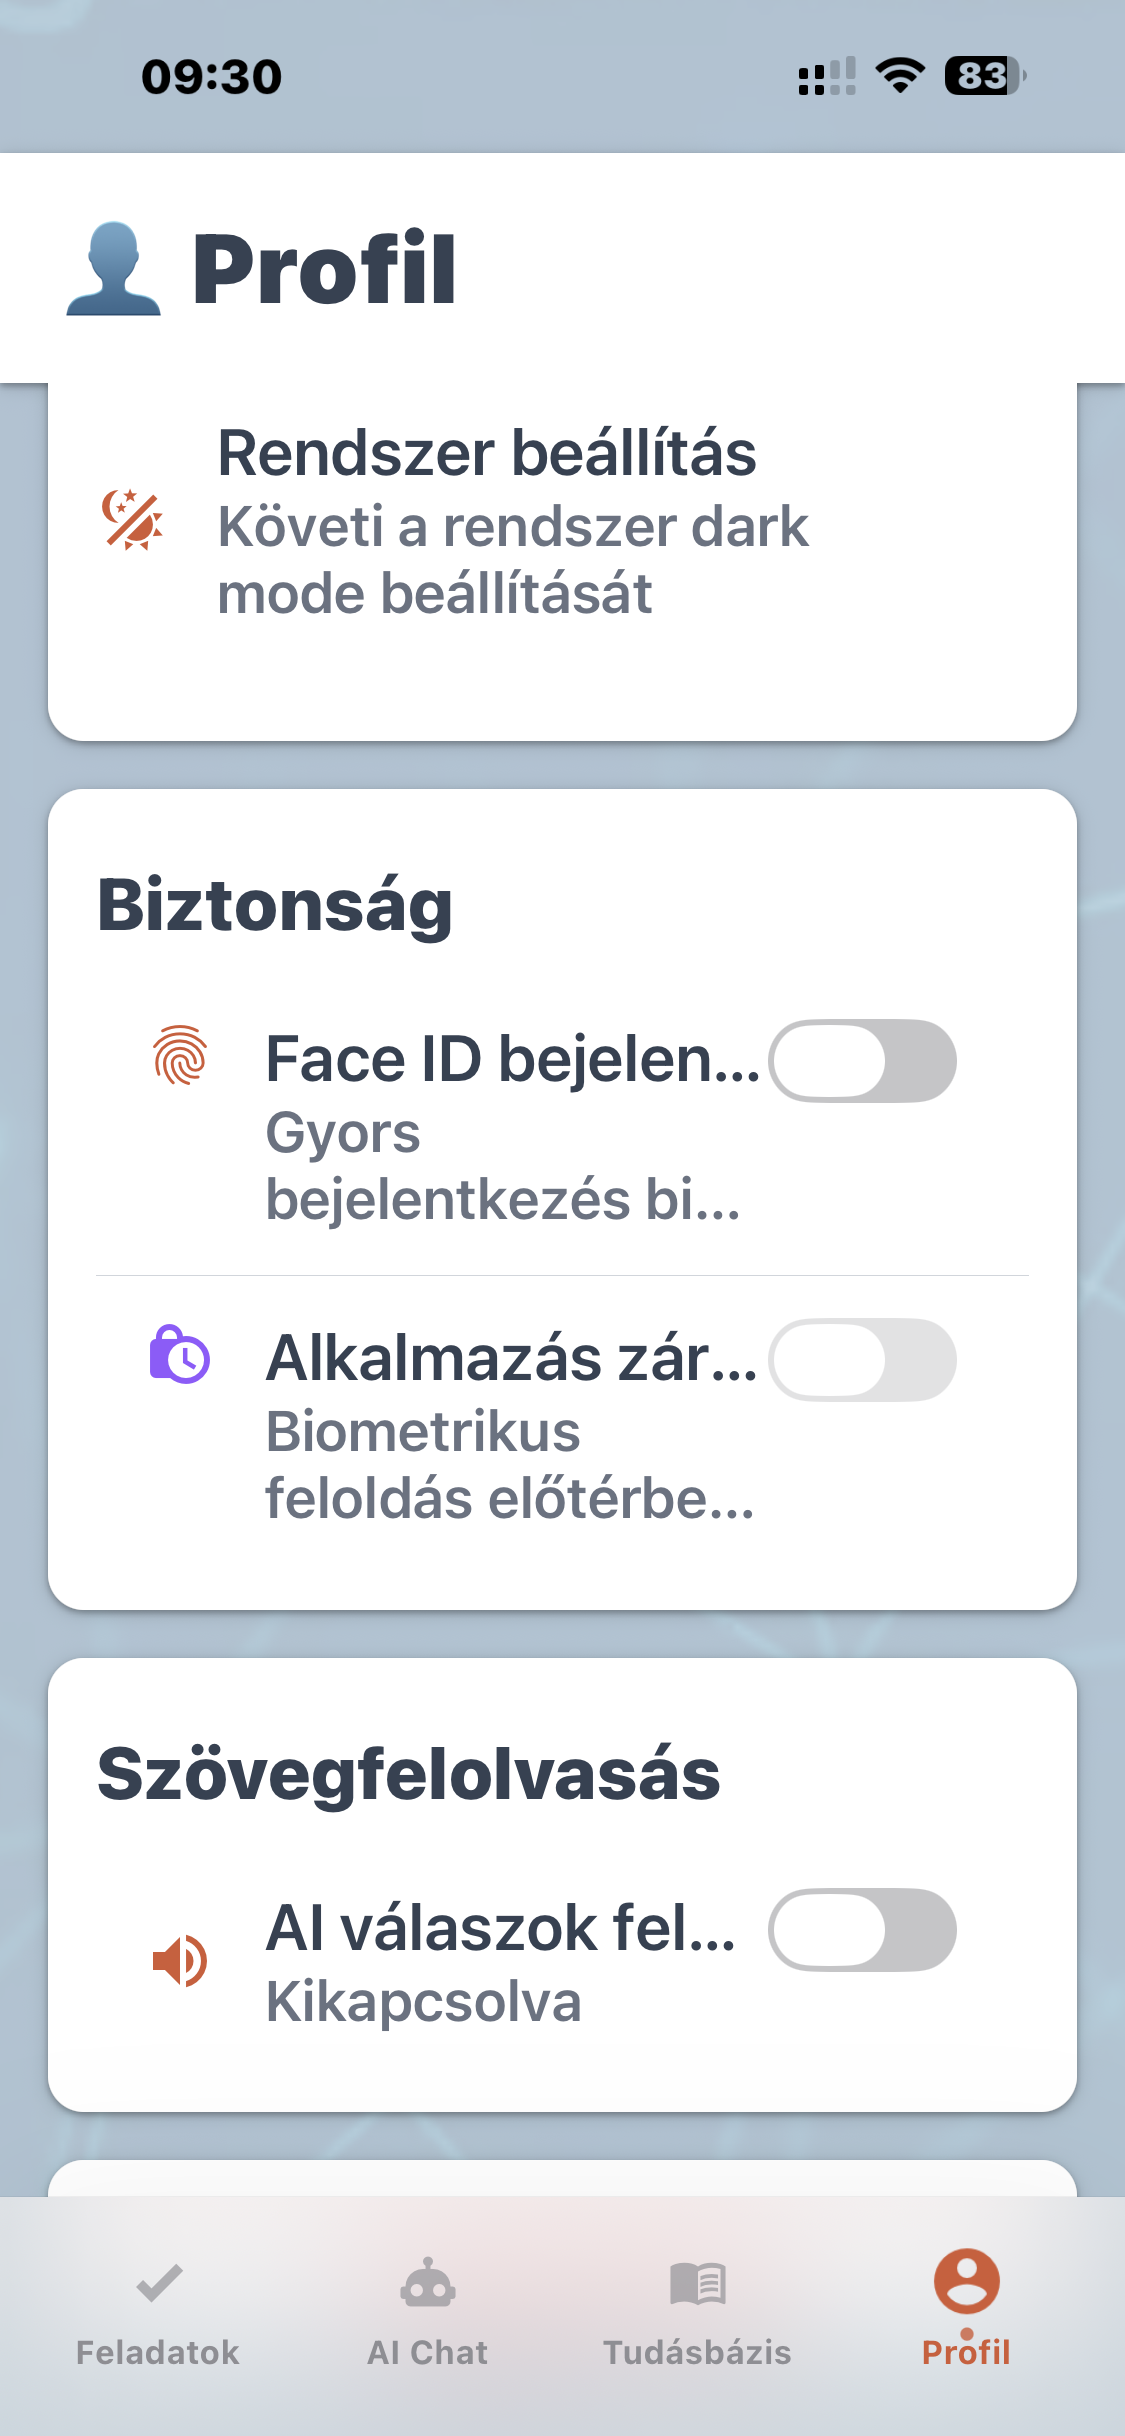Tap the profile silhouette icon in header
This screenshot has height=2436, width=1125.
(x=113, y=269)
